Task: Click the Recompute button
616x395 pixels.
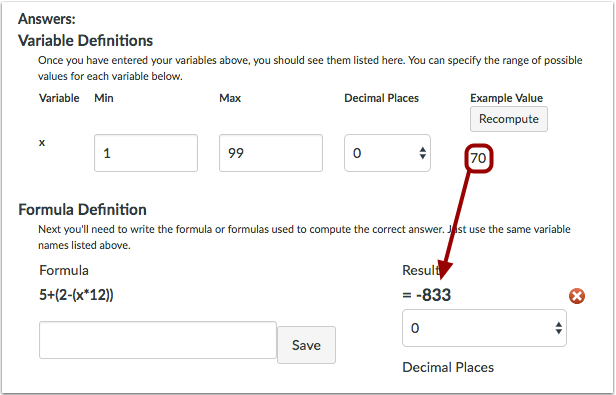Action: click(509, 119)
